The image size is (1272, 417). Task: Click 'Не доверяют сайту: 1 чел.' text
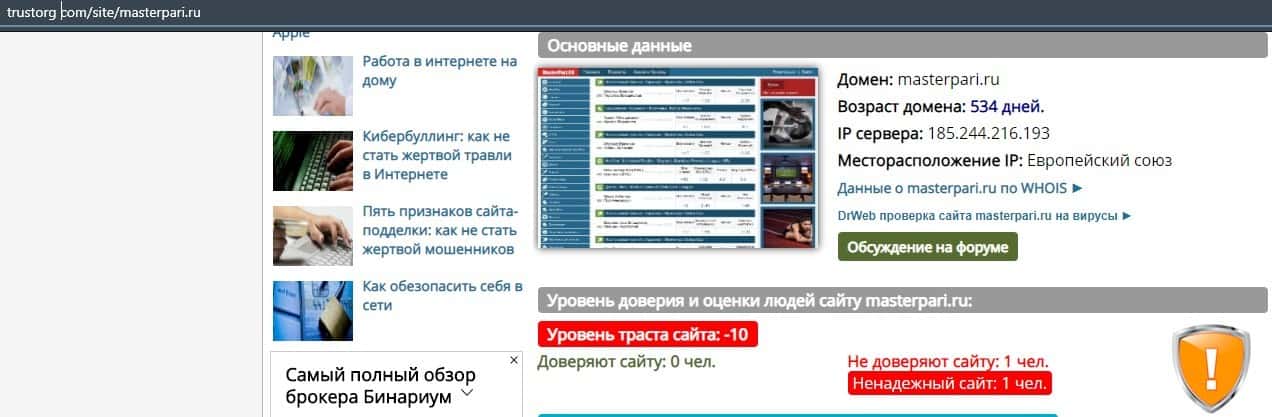coord(948,362)
